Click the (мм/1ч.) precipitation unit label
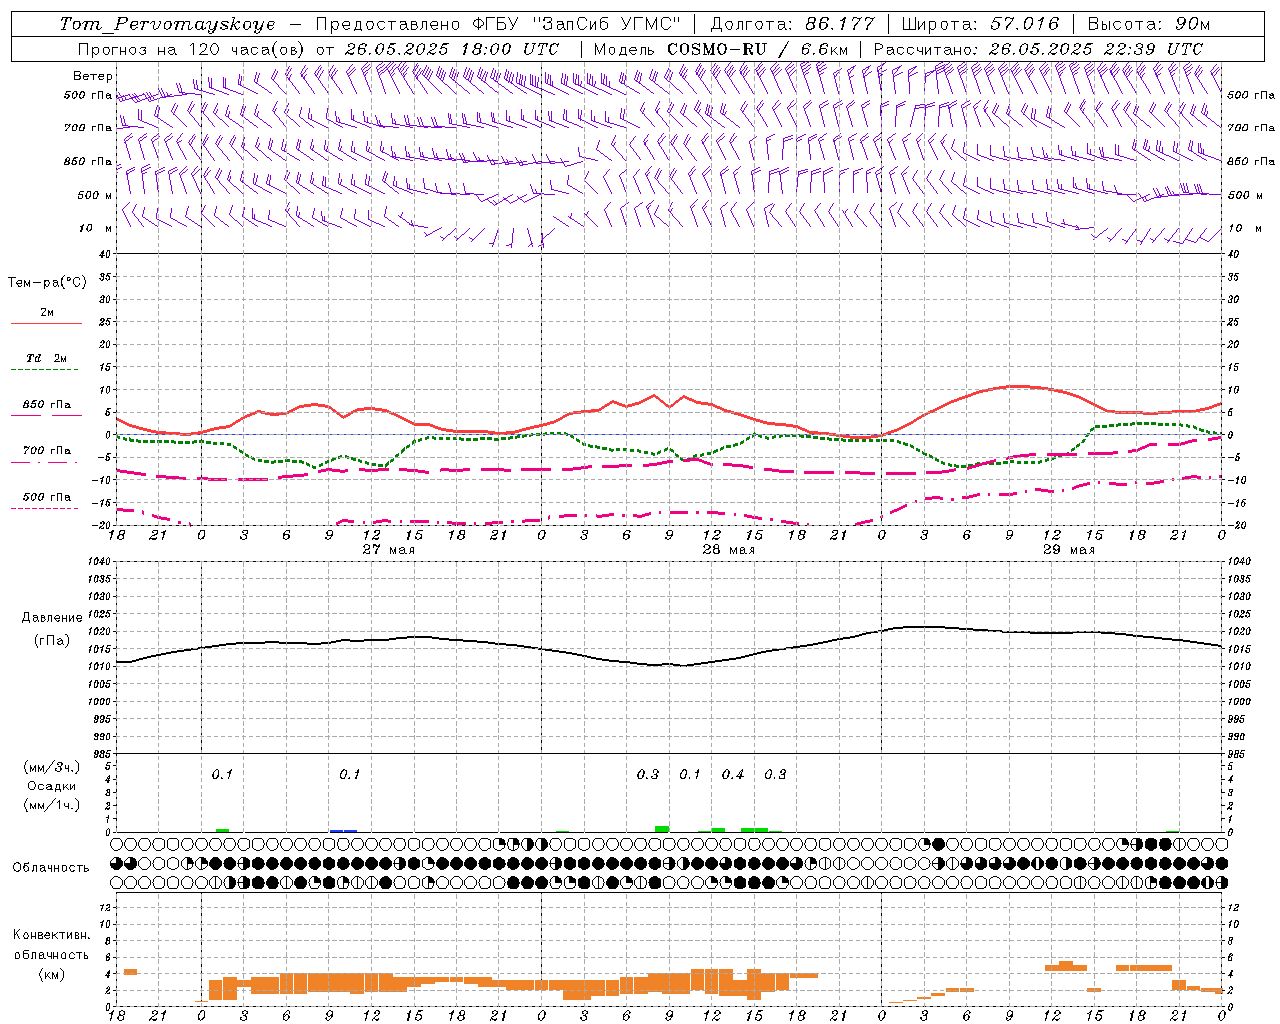This screenshot has height=1024, width=1280. [52, 805]
